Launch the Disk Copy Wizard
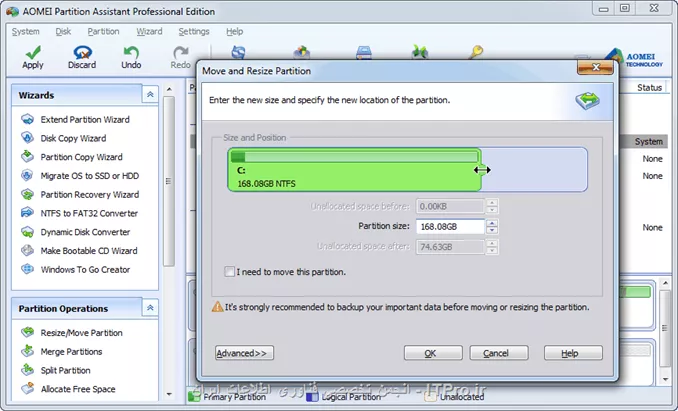This screenshot has height=411, width=678. (73, 138)
